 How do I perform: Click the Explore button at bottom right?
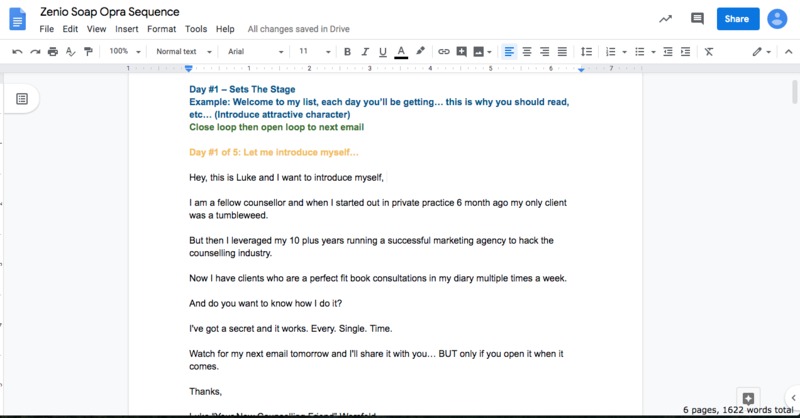[748, 398]
